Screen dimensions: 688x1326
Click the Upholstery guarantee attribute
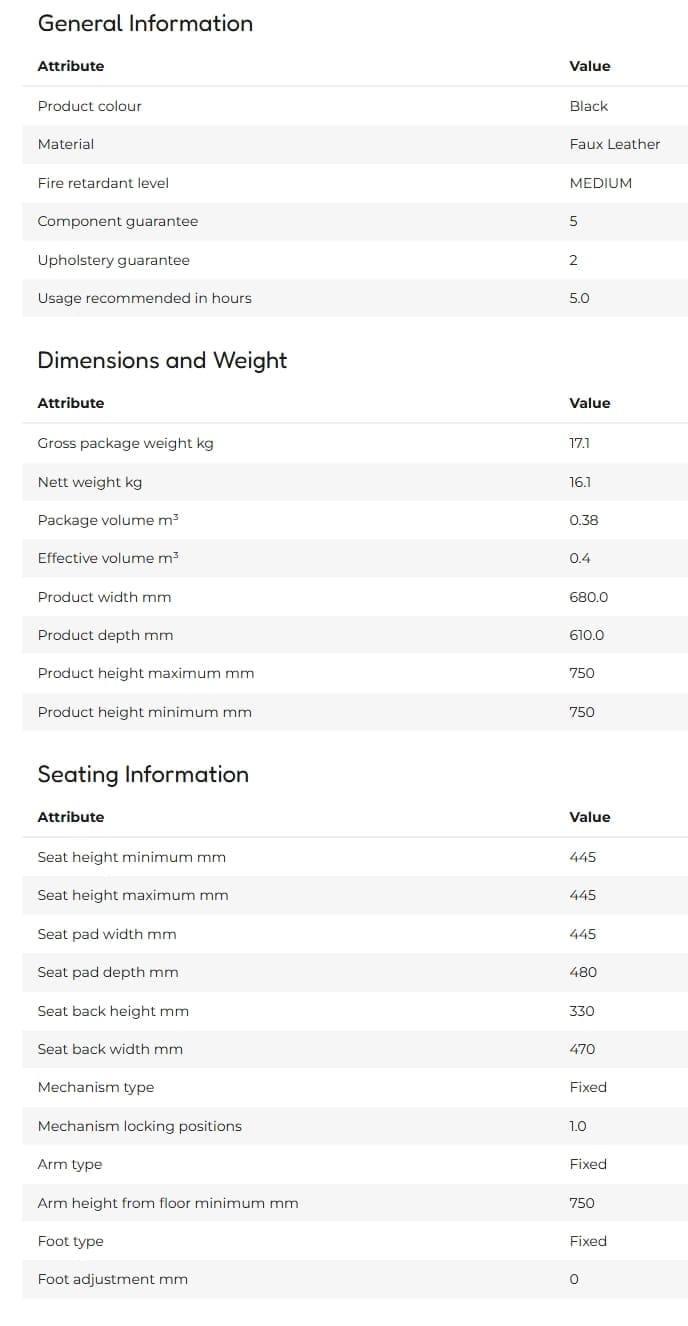(x=113, y=260)
